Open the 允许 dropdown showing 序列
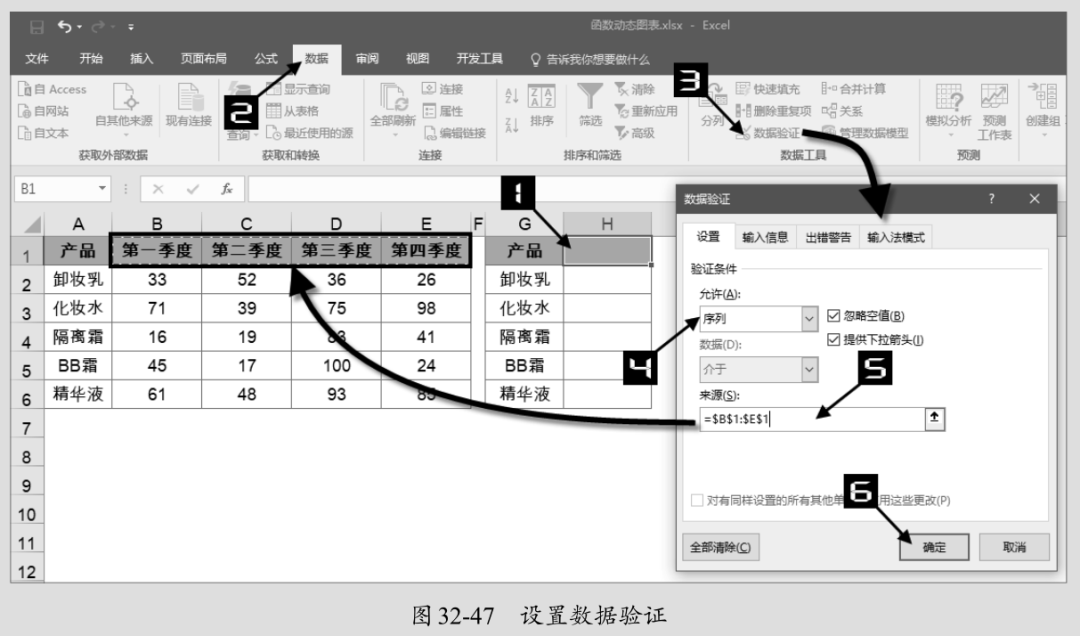 coord(759,318)
